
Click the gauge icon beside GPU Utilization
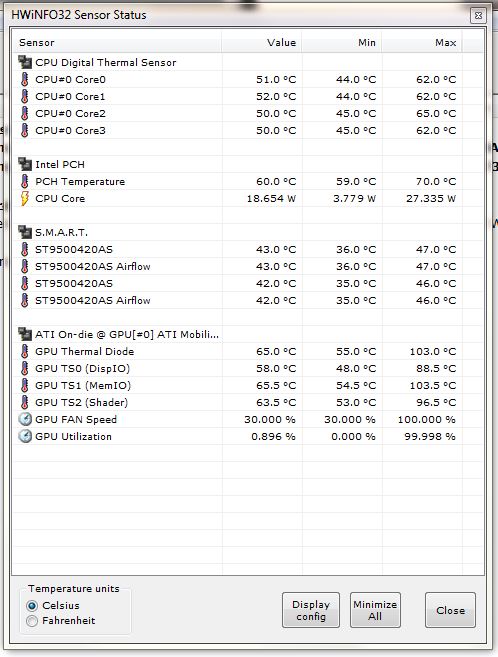click(25, 436)
